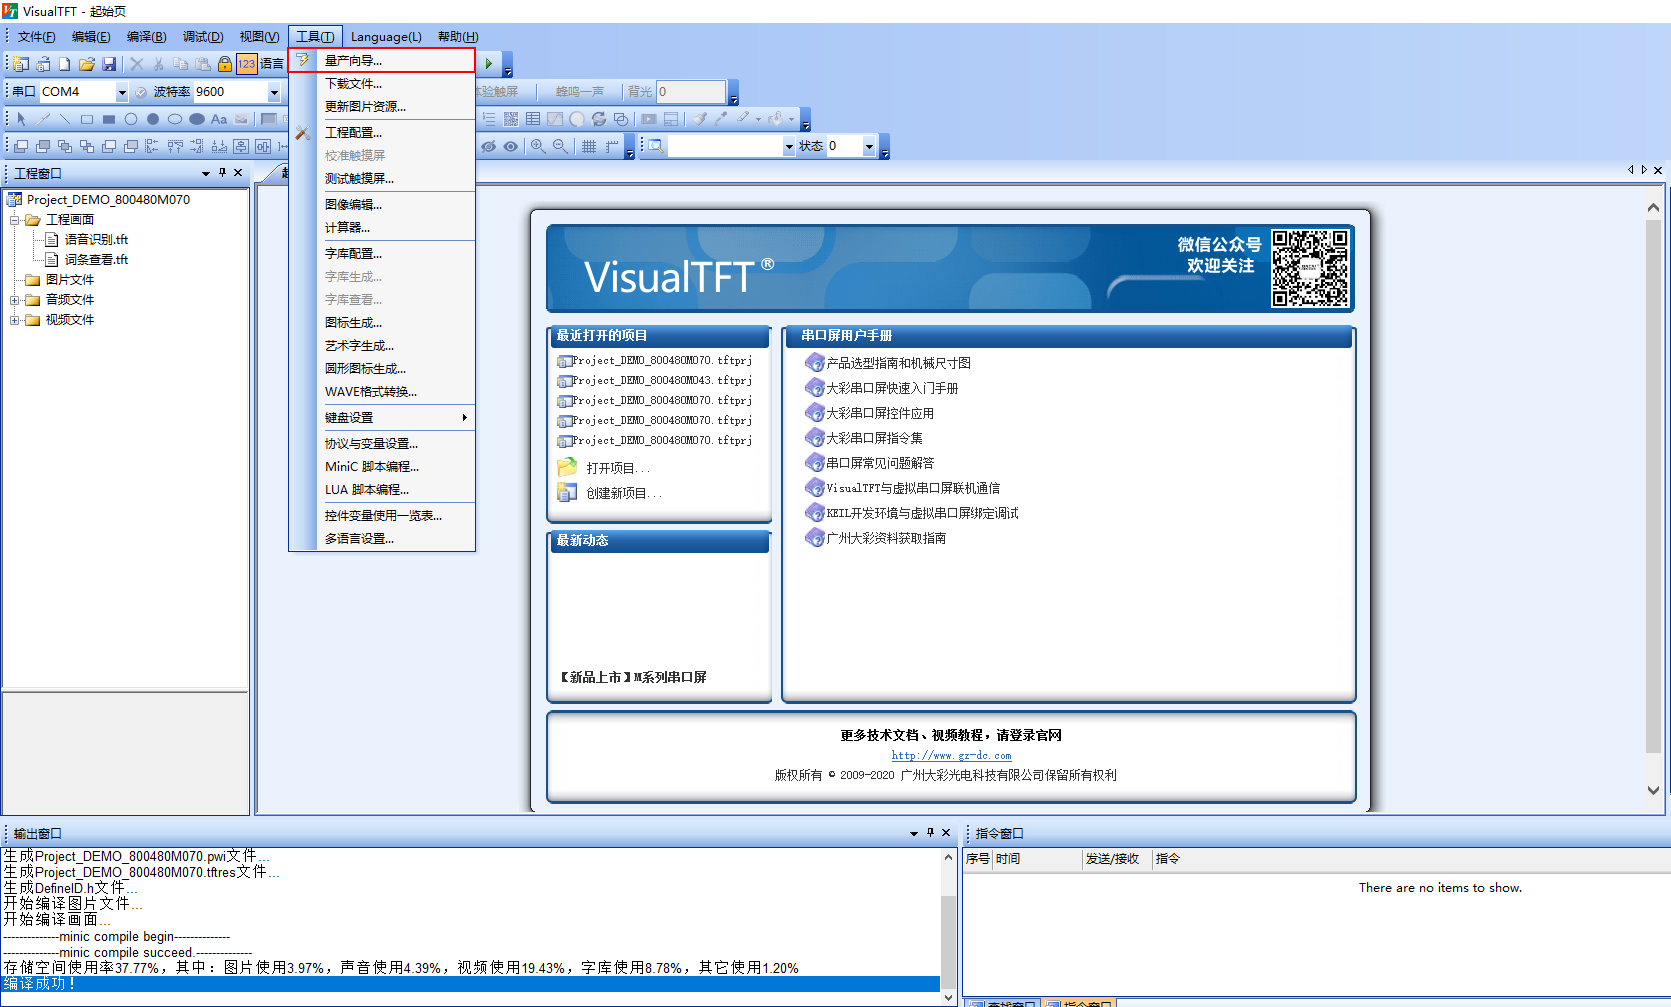Click the WeChat QR code image
1671x1007 pixels.
coord(1310,268)
